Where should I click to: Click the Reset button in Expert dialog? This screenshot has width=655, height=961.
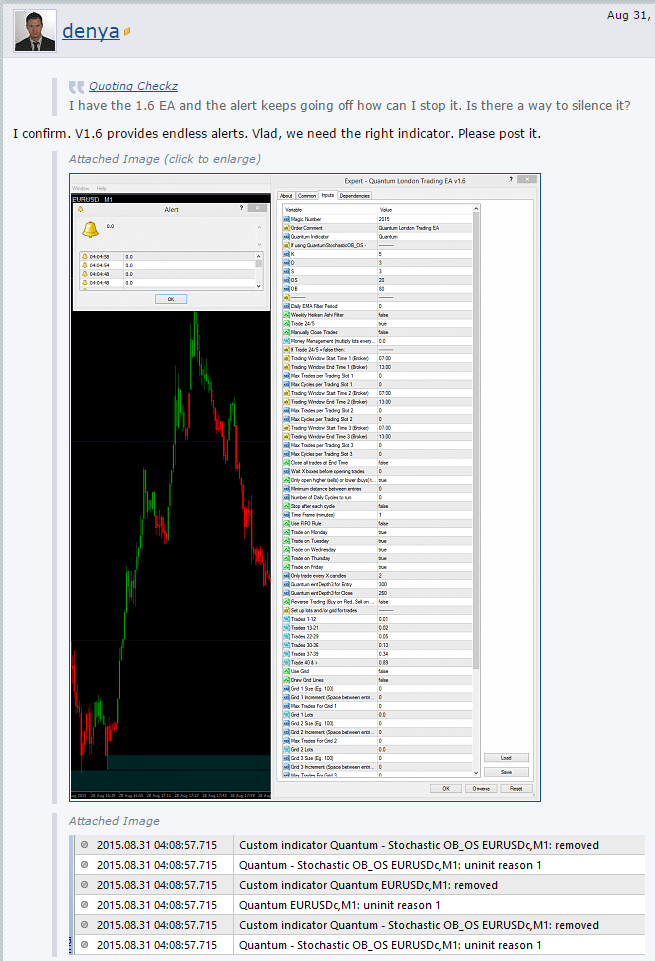coord(516,789)
